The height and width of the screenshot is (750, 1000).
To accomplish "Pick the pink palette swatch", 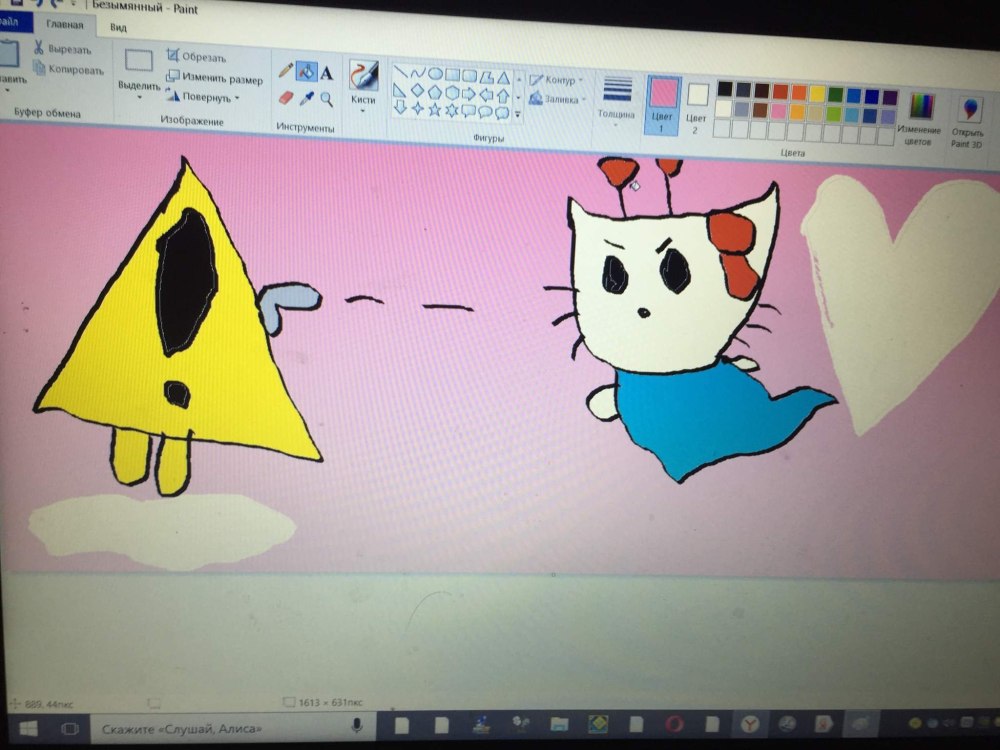I will (779, 111).
